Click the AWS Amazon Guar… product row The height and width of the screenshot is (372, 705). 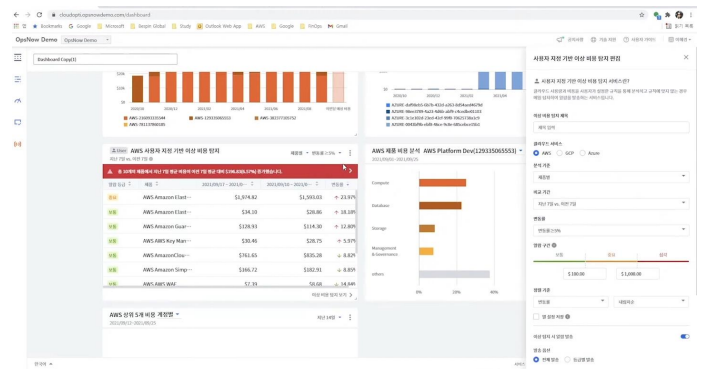click(x=230, y=226)
